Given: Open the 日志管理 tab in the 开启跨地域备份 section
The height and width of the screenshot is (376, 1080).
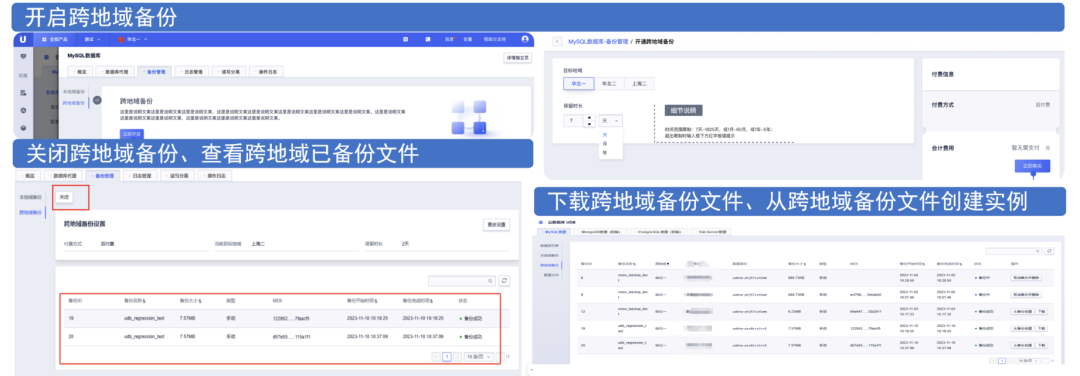Looking at the screenshot, I should [191, 72].
